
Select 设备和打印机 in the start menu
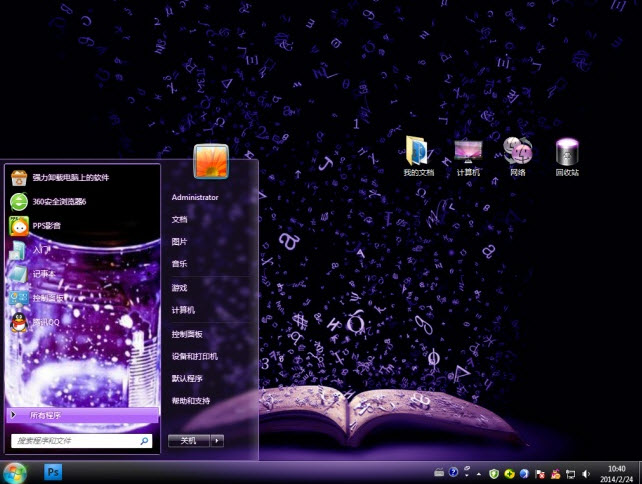click(194, 356)
